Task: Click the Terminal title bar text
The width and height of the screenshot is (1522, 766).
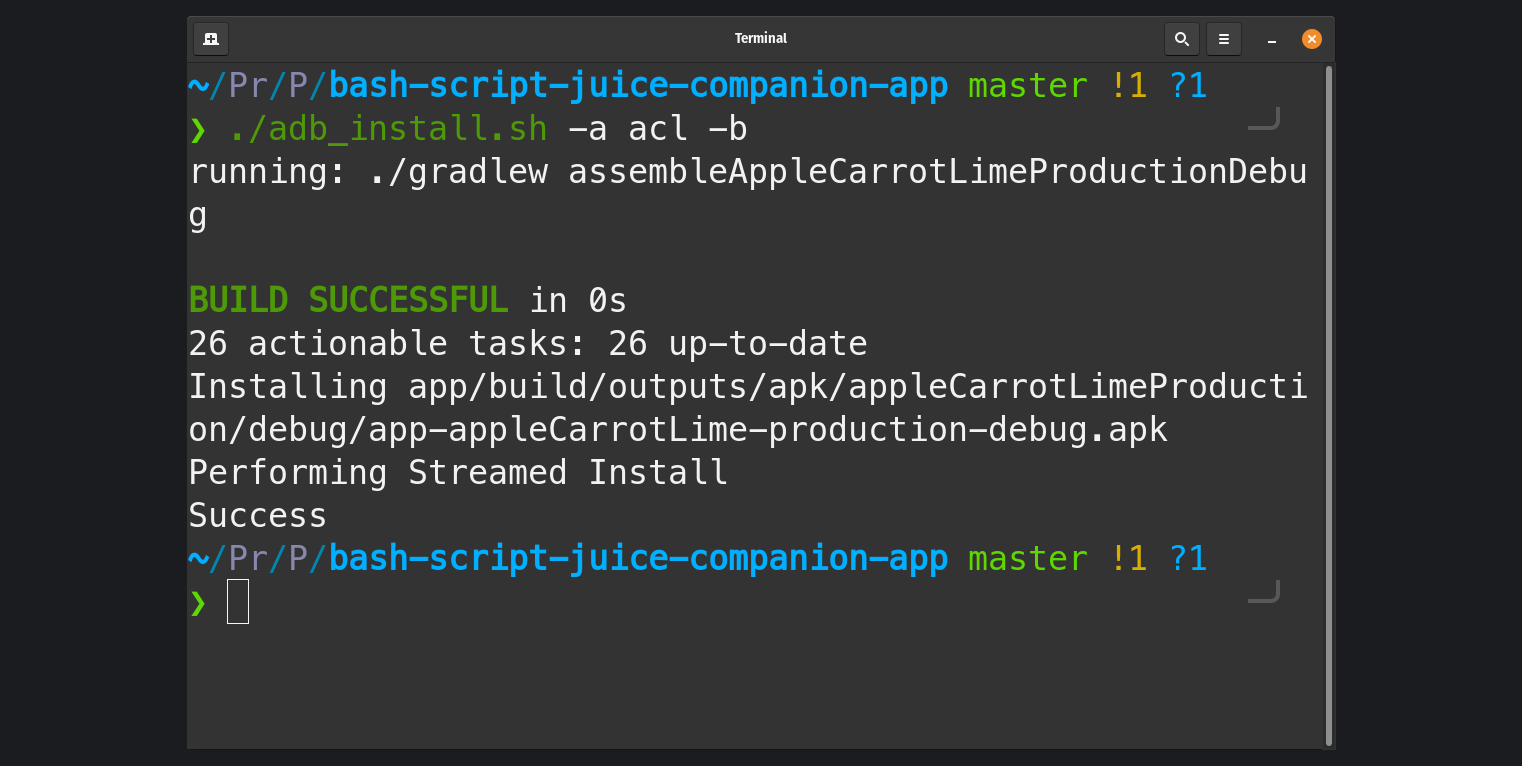Action: pos(760,38)
